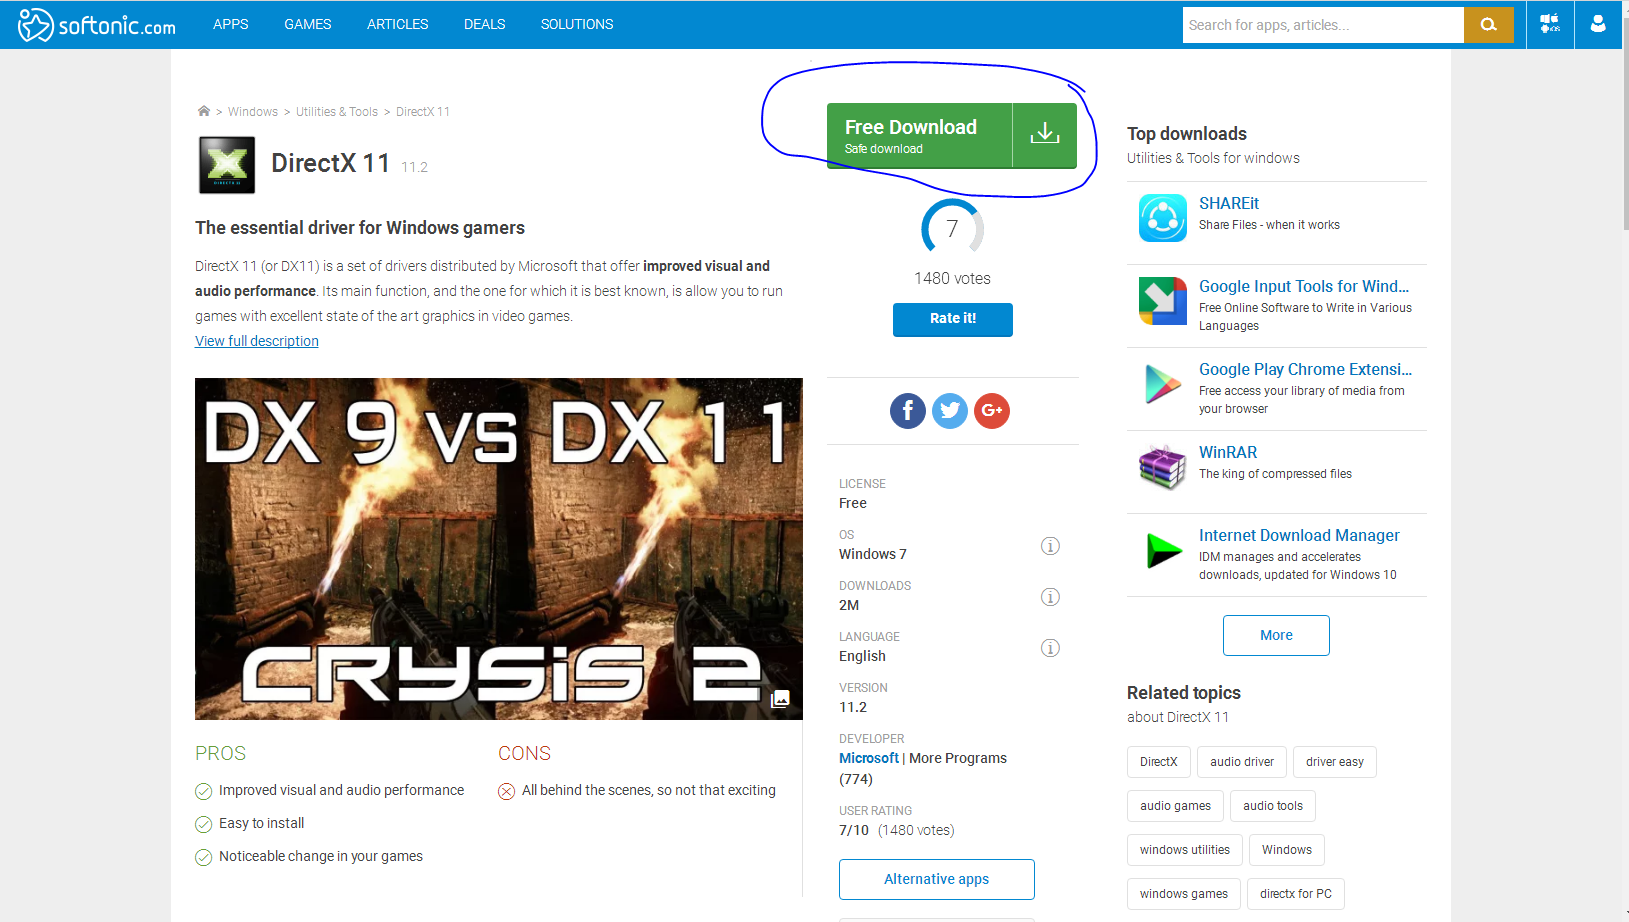The width and height of the screenshot is (1629, 922).
Task: Click the DirectX 11 app logo
Action: [x=227, y=165]
